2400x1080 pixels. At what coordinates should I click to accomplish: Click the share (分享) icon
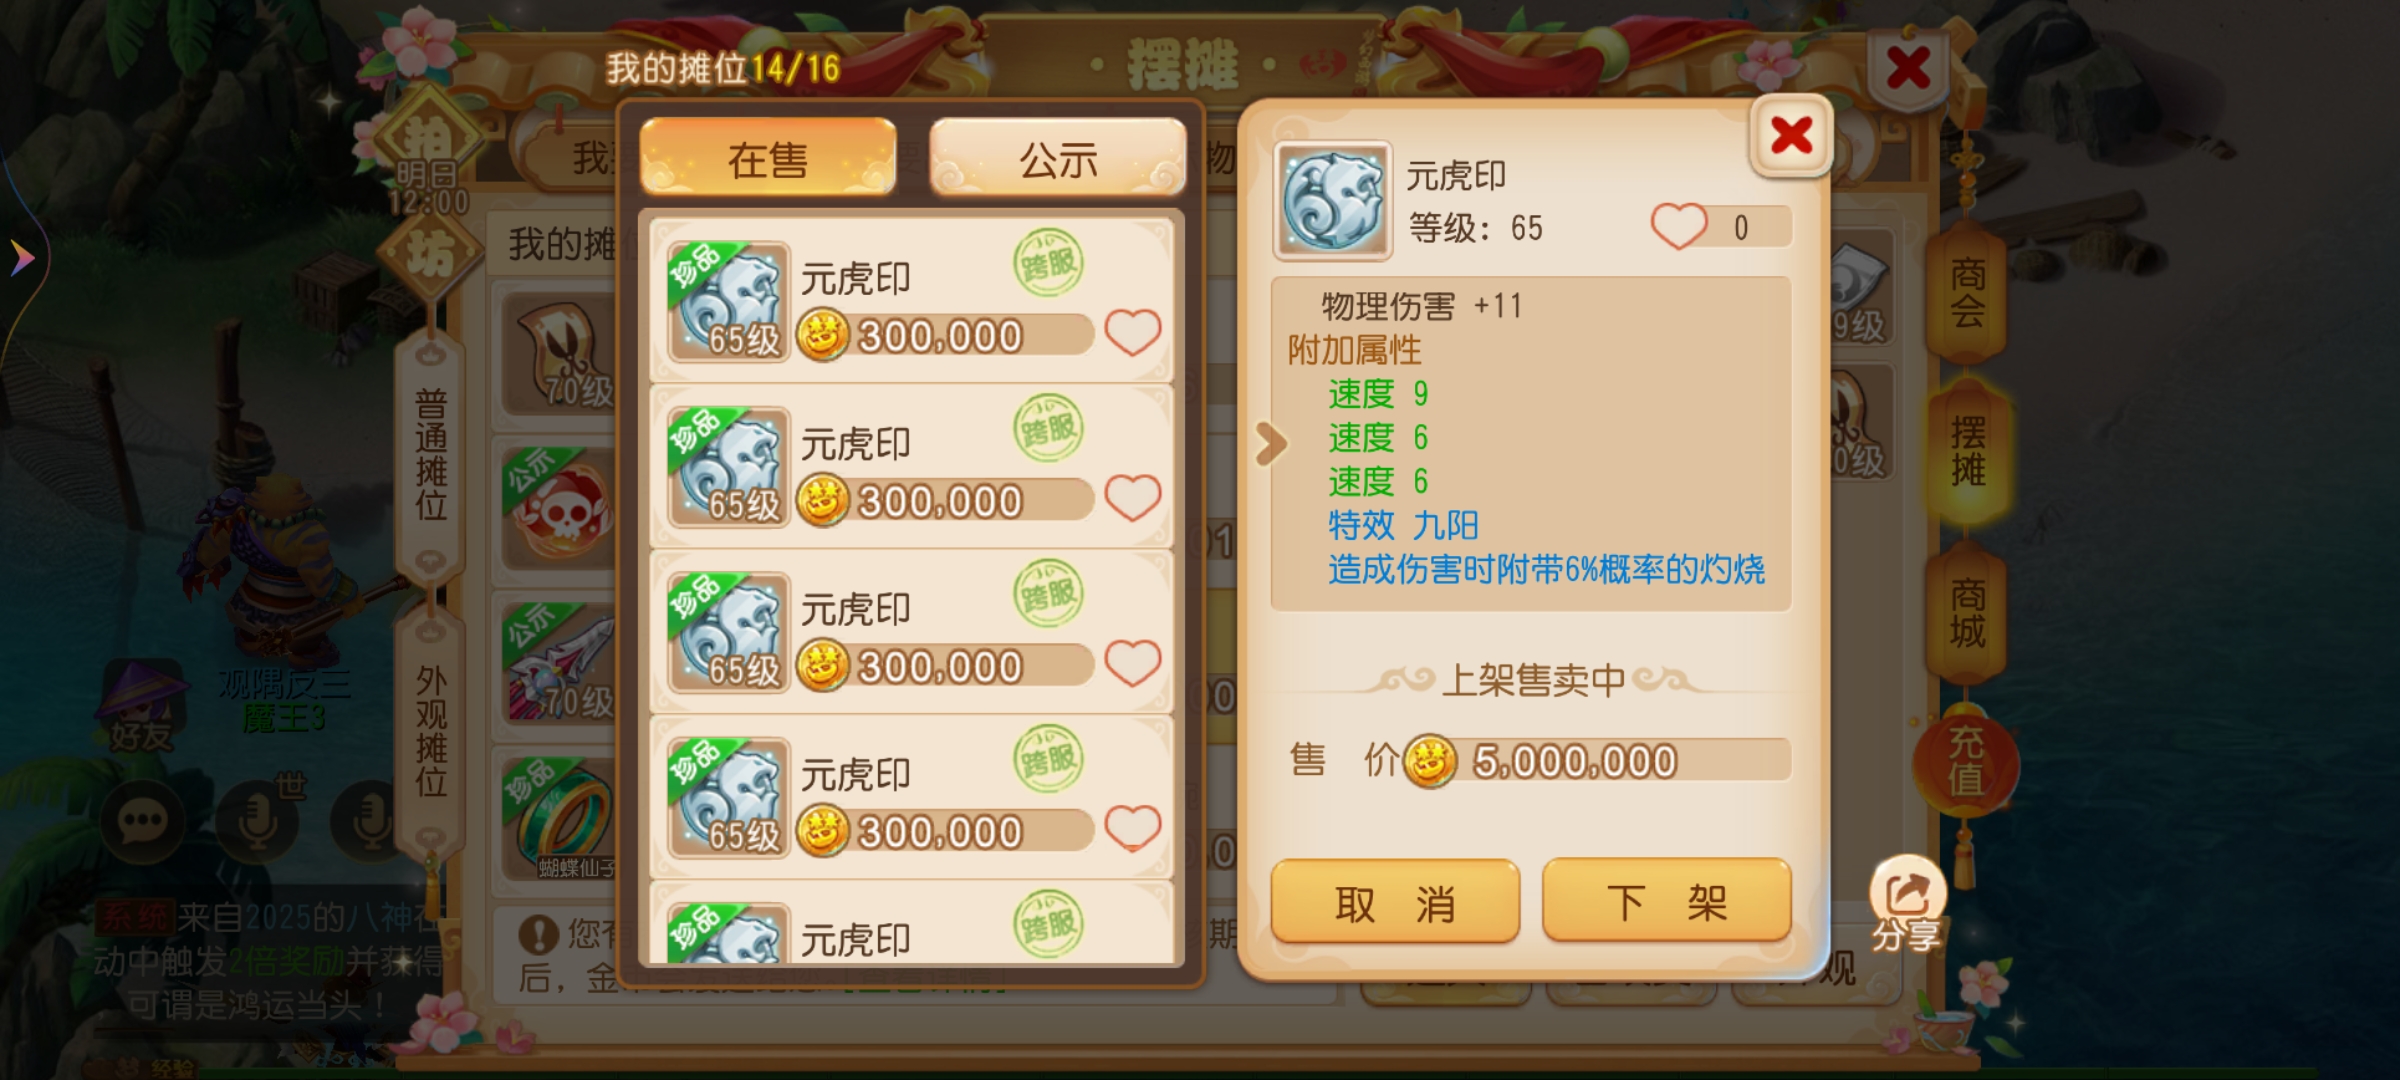tap(1907, 904)
